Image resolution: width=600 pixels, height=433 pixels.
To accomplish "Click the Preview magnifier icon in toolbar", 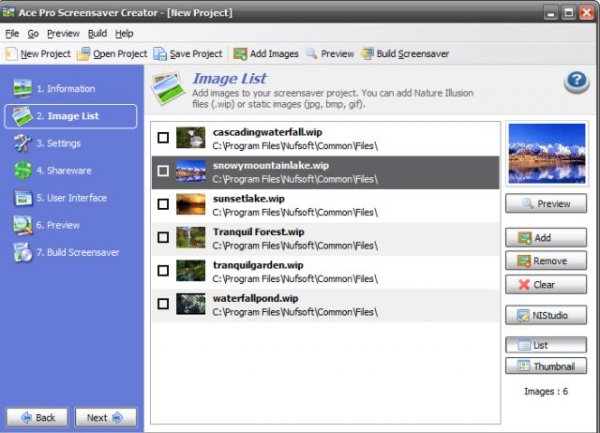I will click(x=312, y=54).
